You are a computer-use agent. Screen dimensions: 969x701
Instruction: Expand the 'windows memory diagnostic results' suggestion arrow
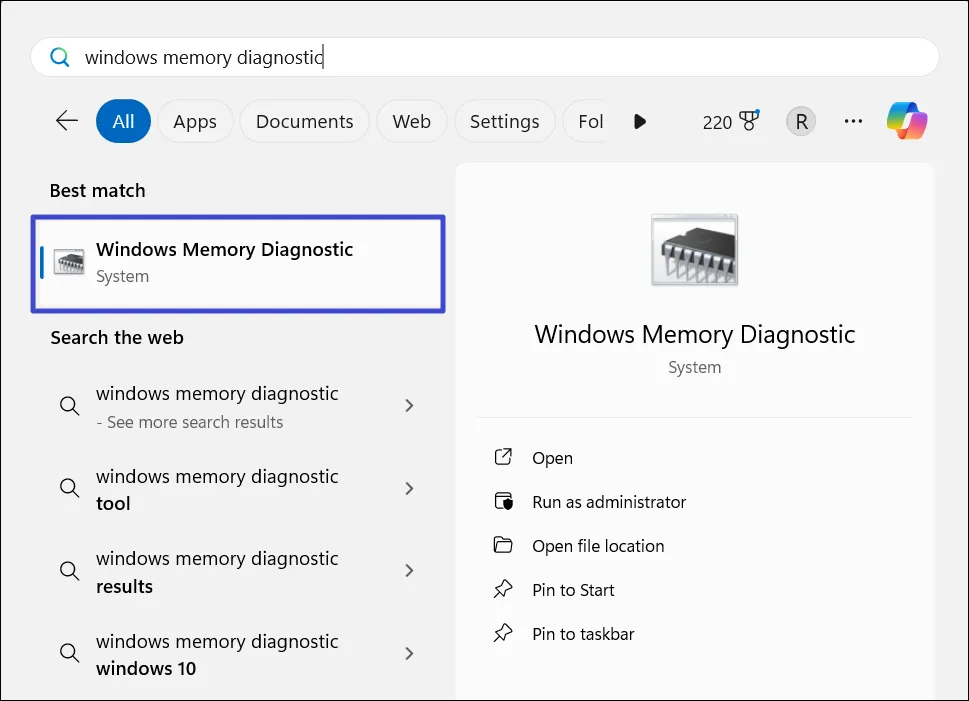point(409,571)
